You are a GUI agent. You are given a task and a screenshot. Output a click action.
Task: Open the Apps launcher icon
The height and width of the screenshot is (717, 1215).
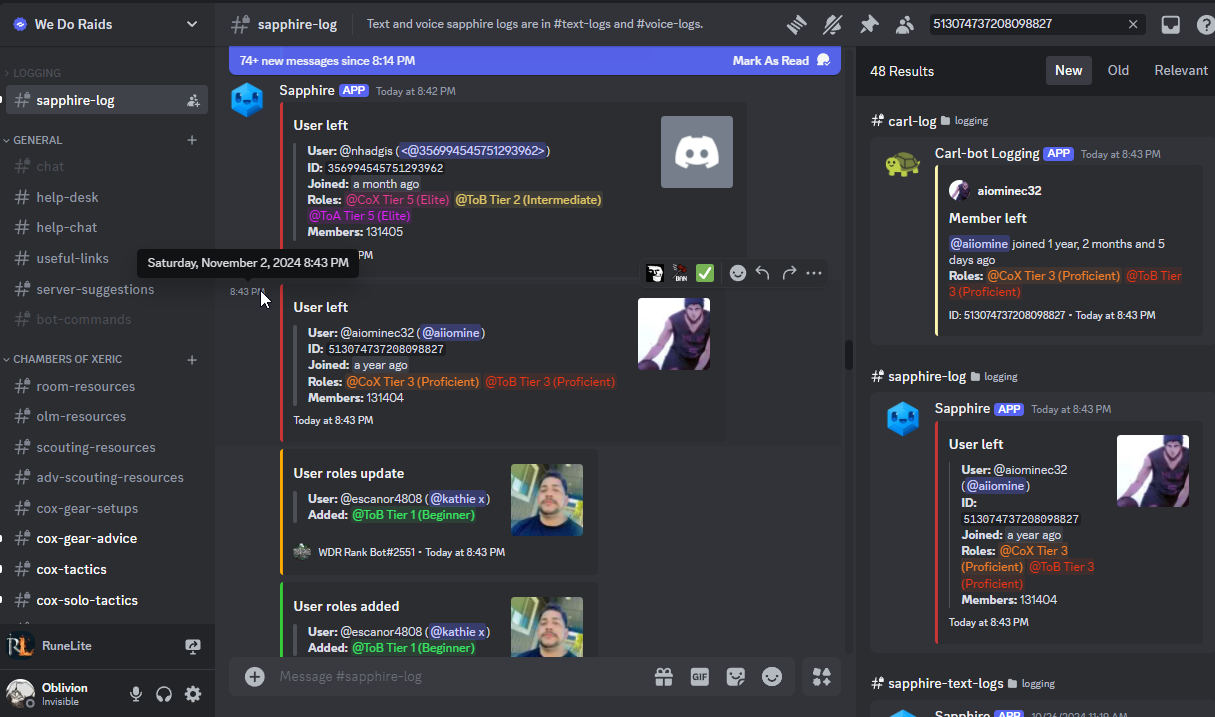pos(822,677)
